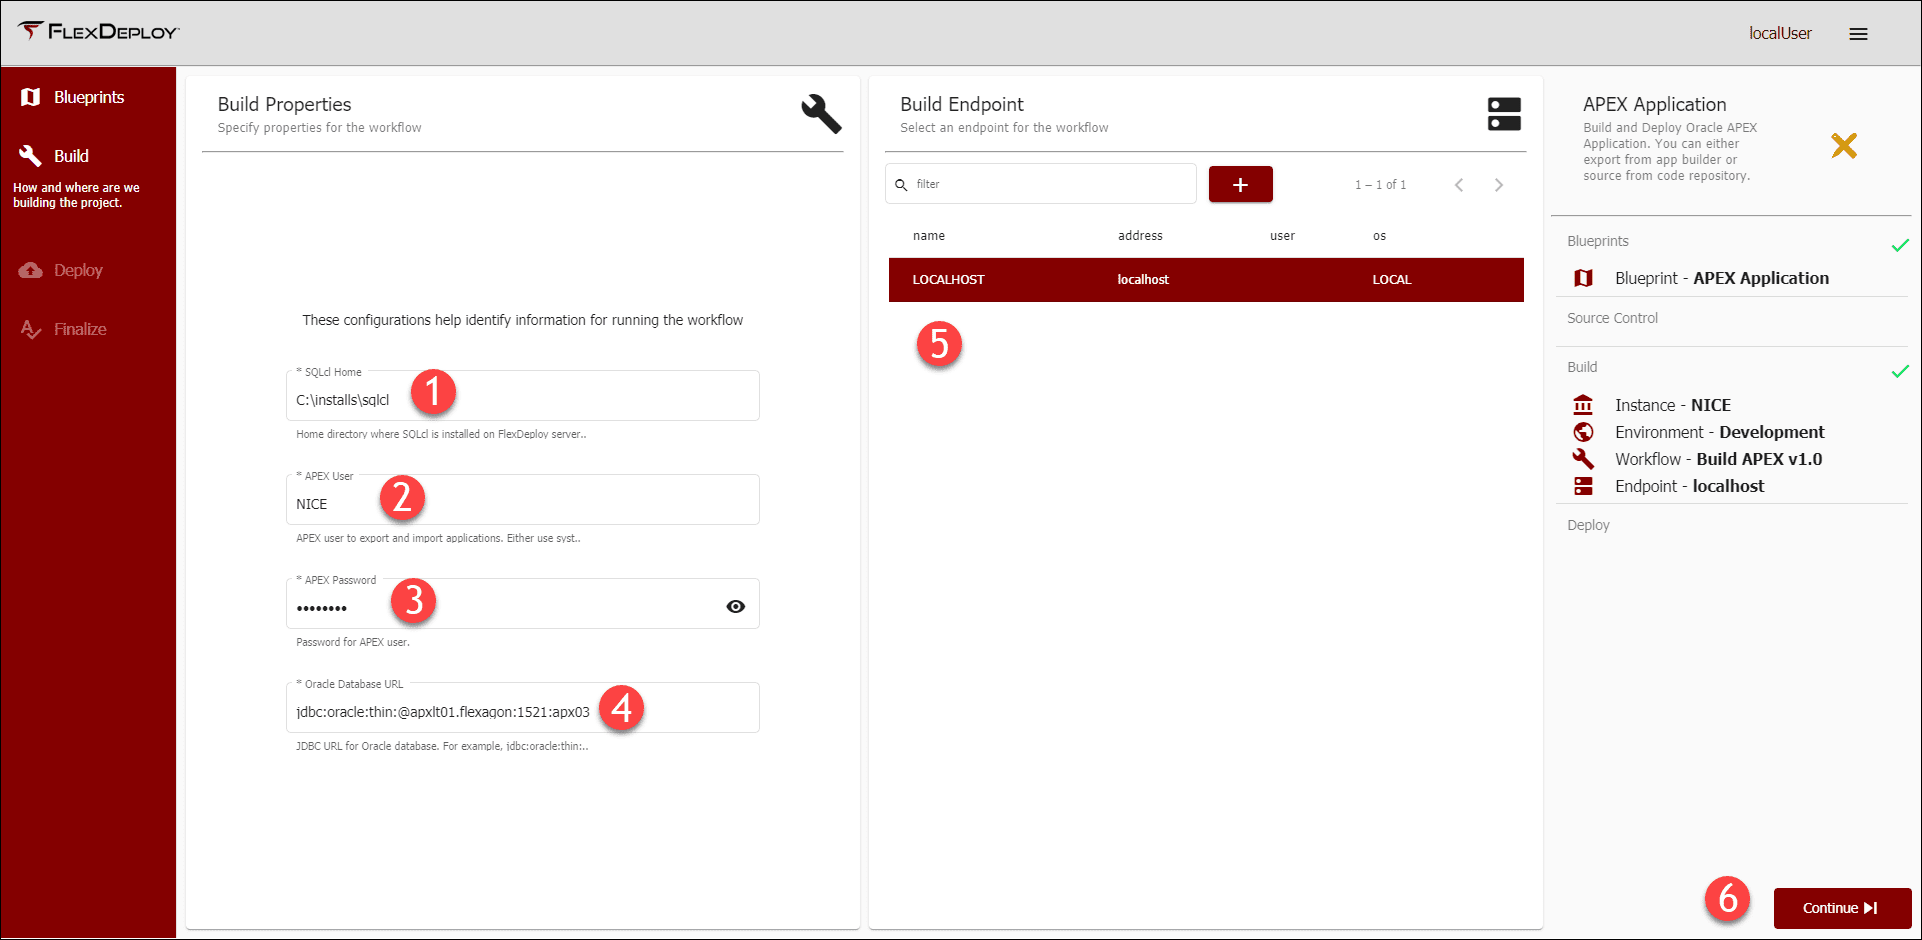Click the search icon in filter box

901,185
